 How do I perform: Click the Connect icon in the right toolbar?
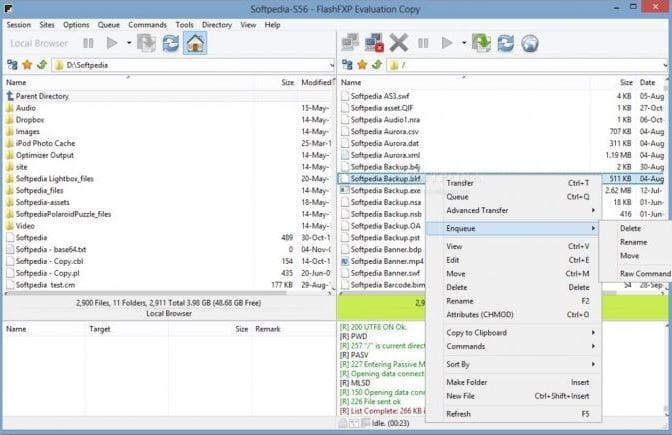pos(349,43)
